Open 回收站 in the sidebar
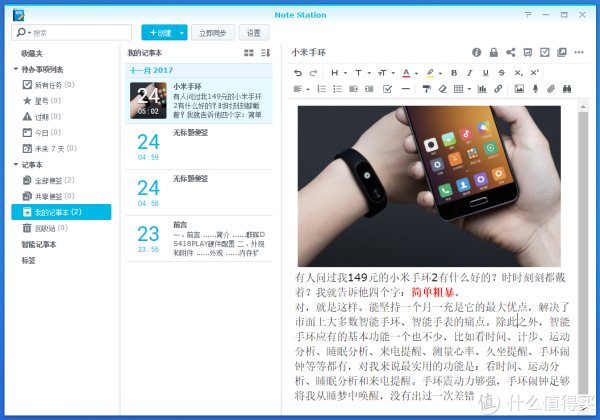600x420 pixels. point(47,228)
